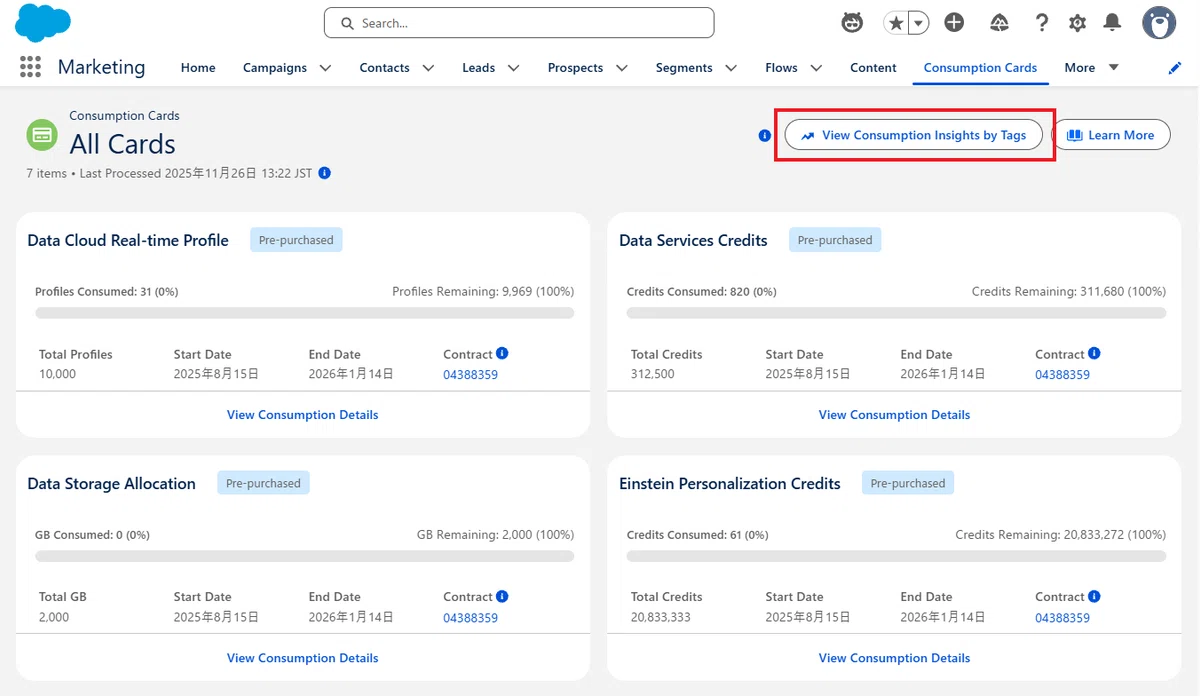
Task: Click the Einstein Personalization Credits progress bar
Action: point(896,556)
